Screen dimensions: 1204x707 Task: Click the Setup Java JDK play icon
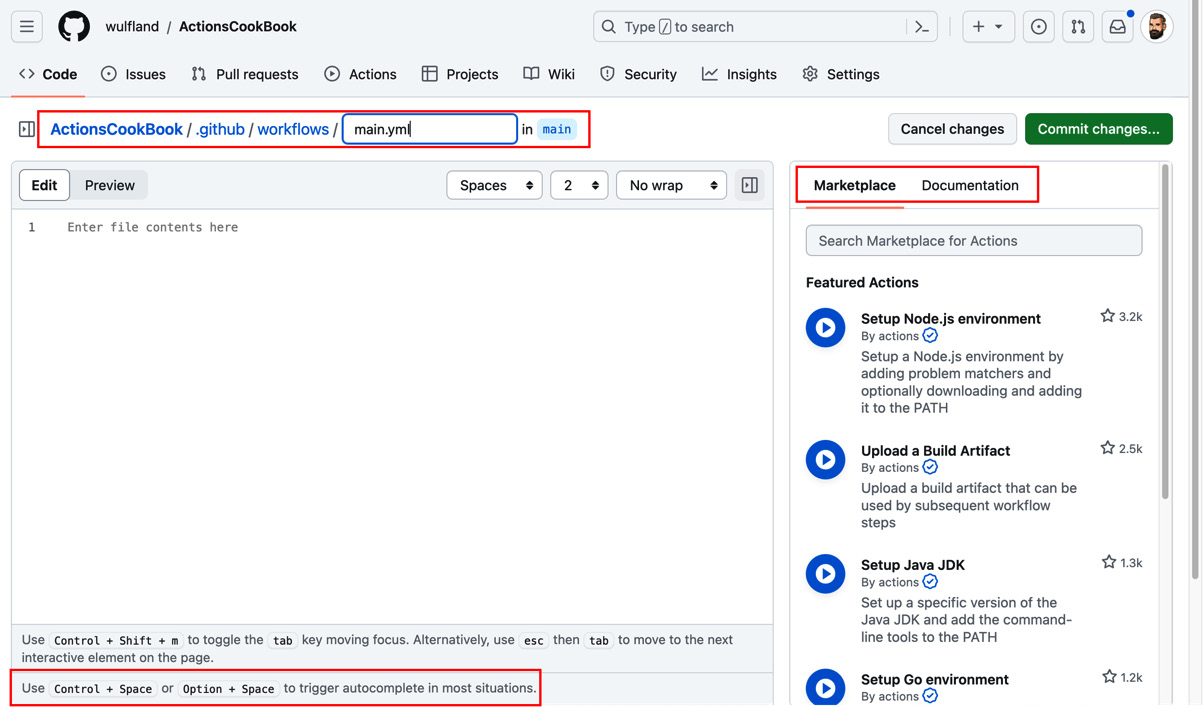pos(826,573)
